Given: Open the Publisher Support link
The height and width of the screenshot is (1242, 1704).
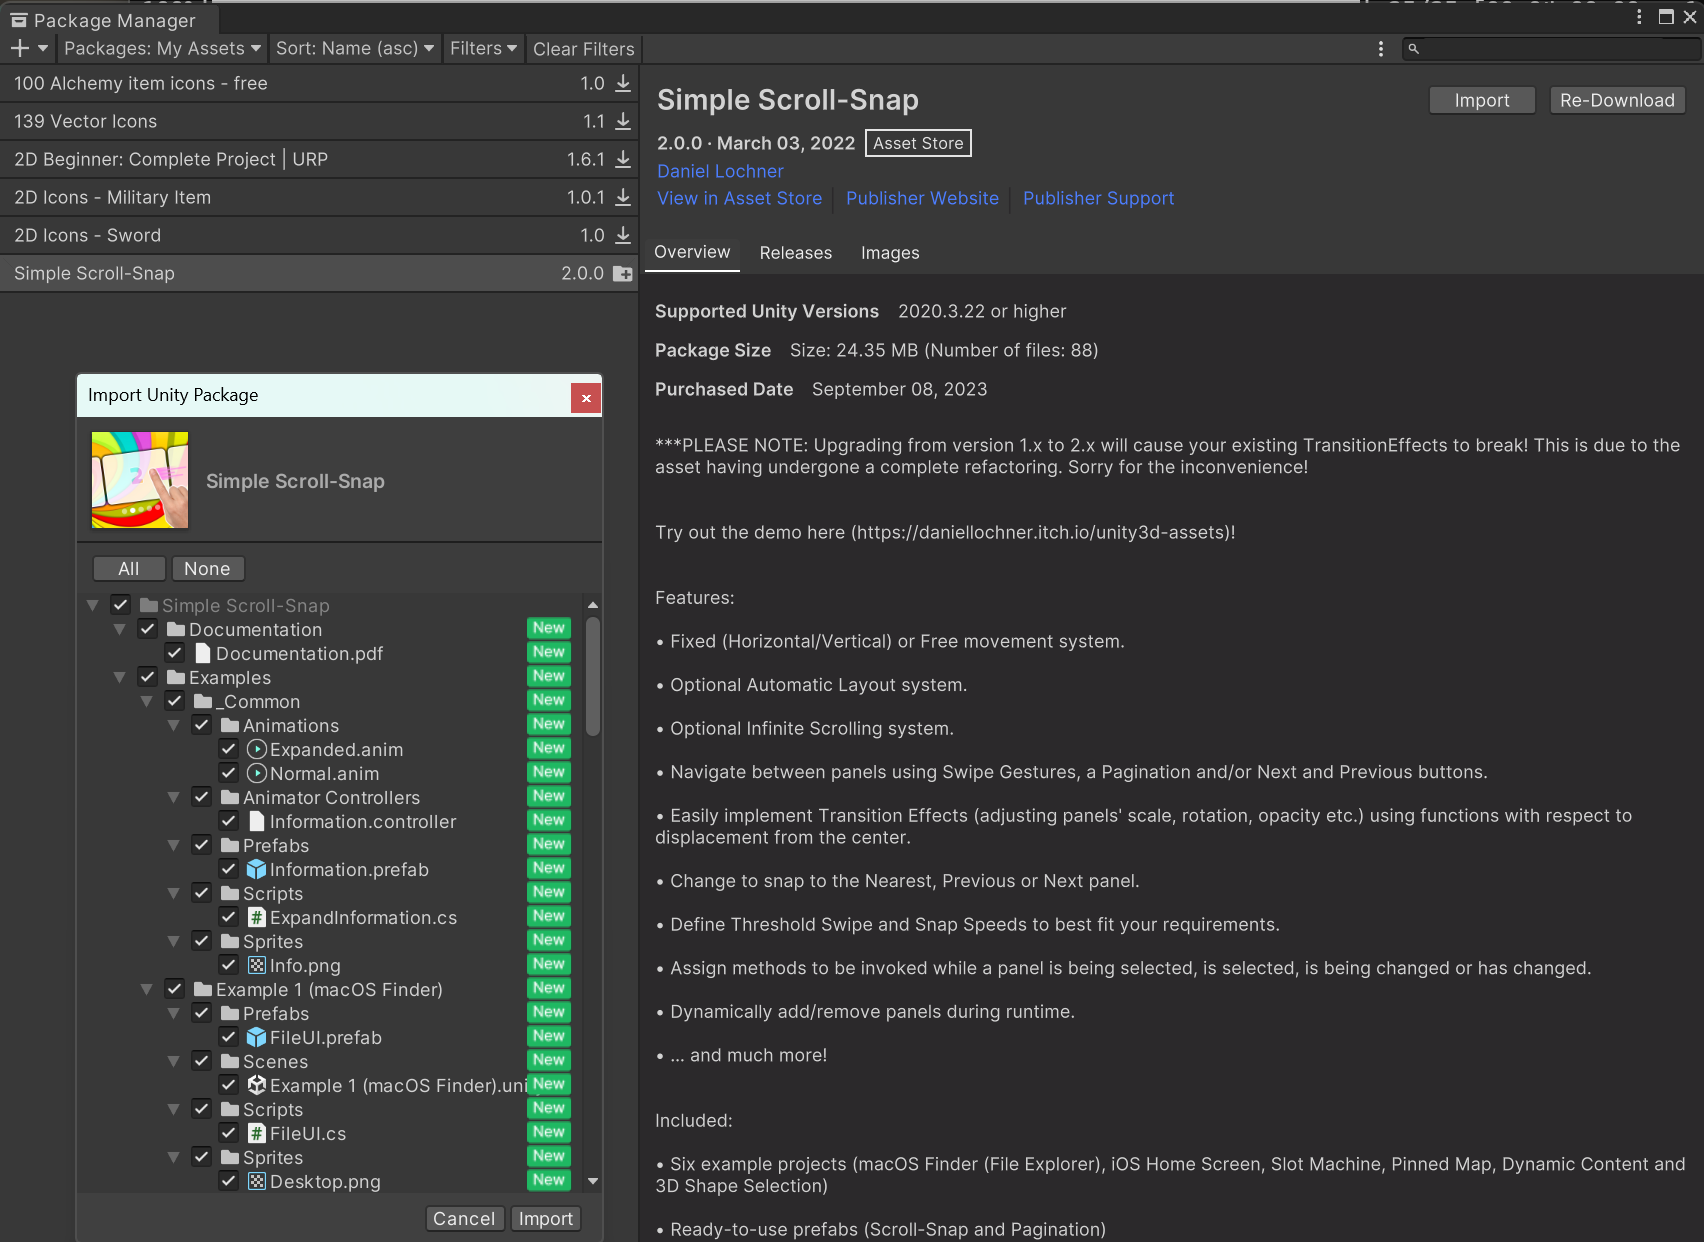Looking at the screenshot, I should (x=1098, y=198).
